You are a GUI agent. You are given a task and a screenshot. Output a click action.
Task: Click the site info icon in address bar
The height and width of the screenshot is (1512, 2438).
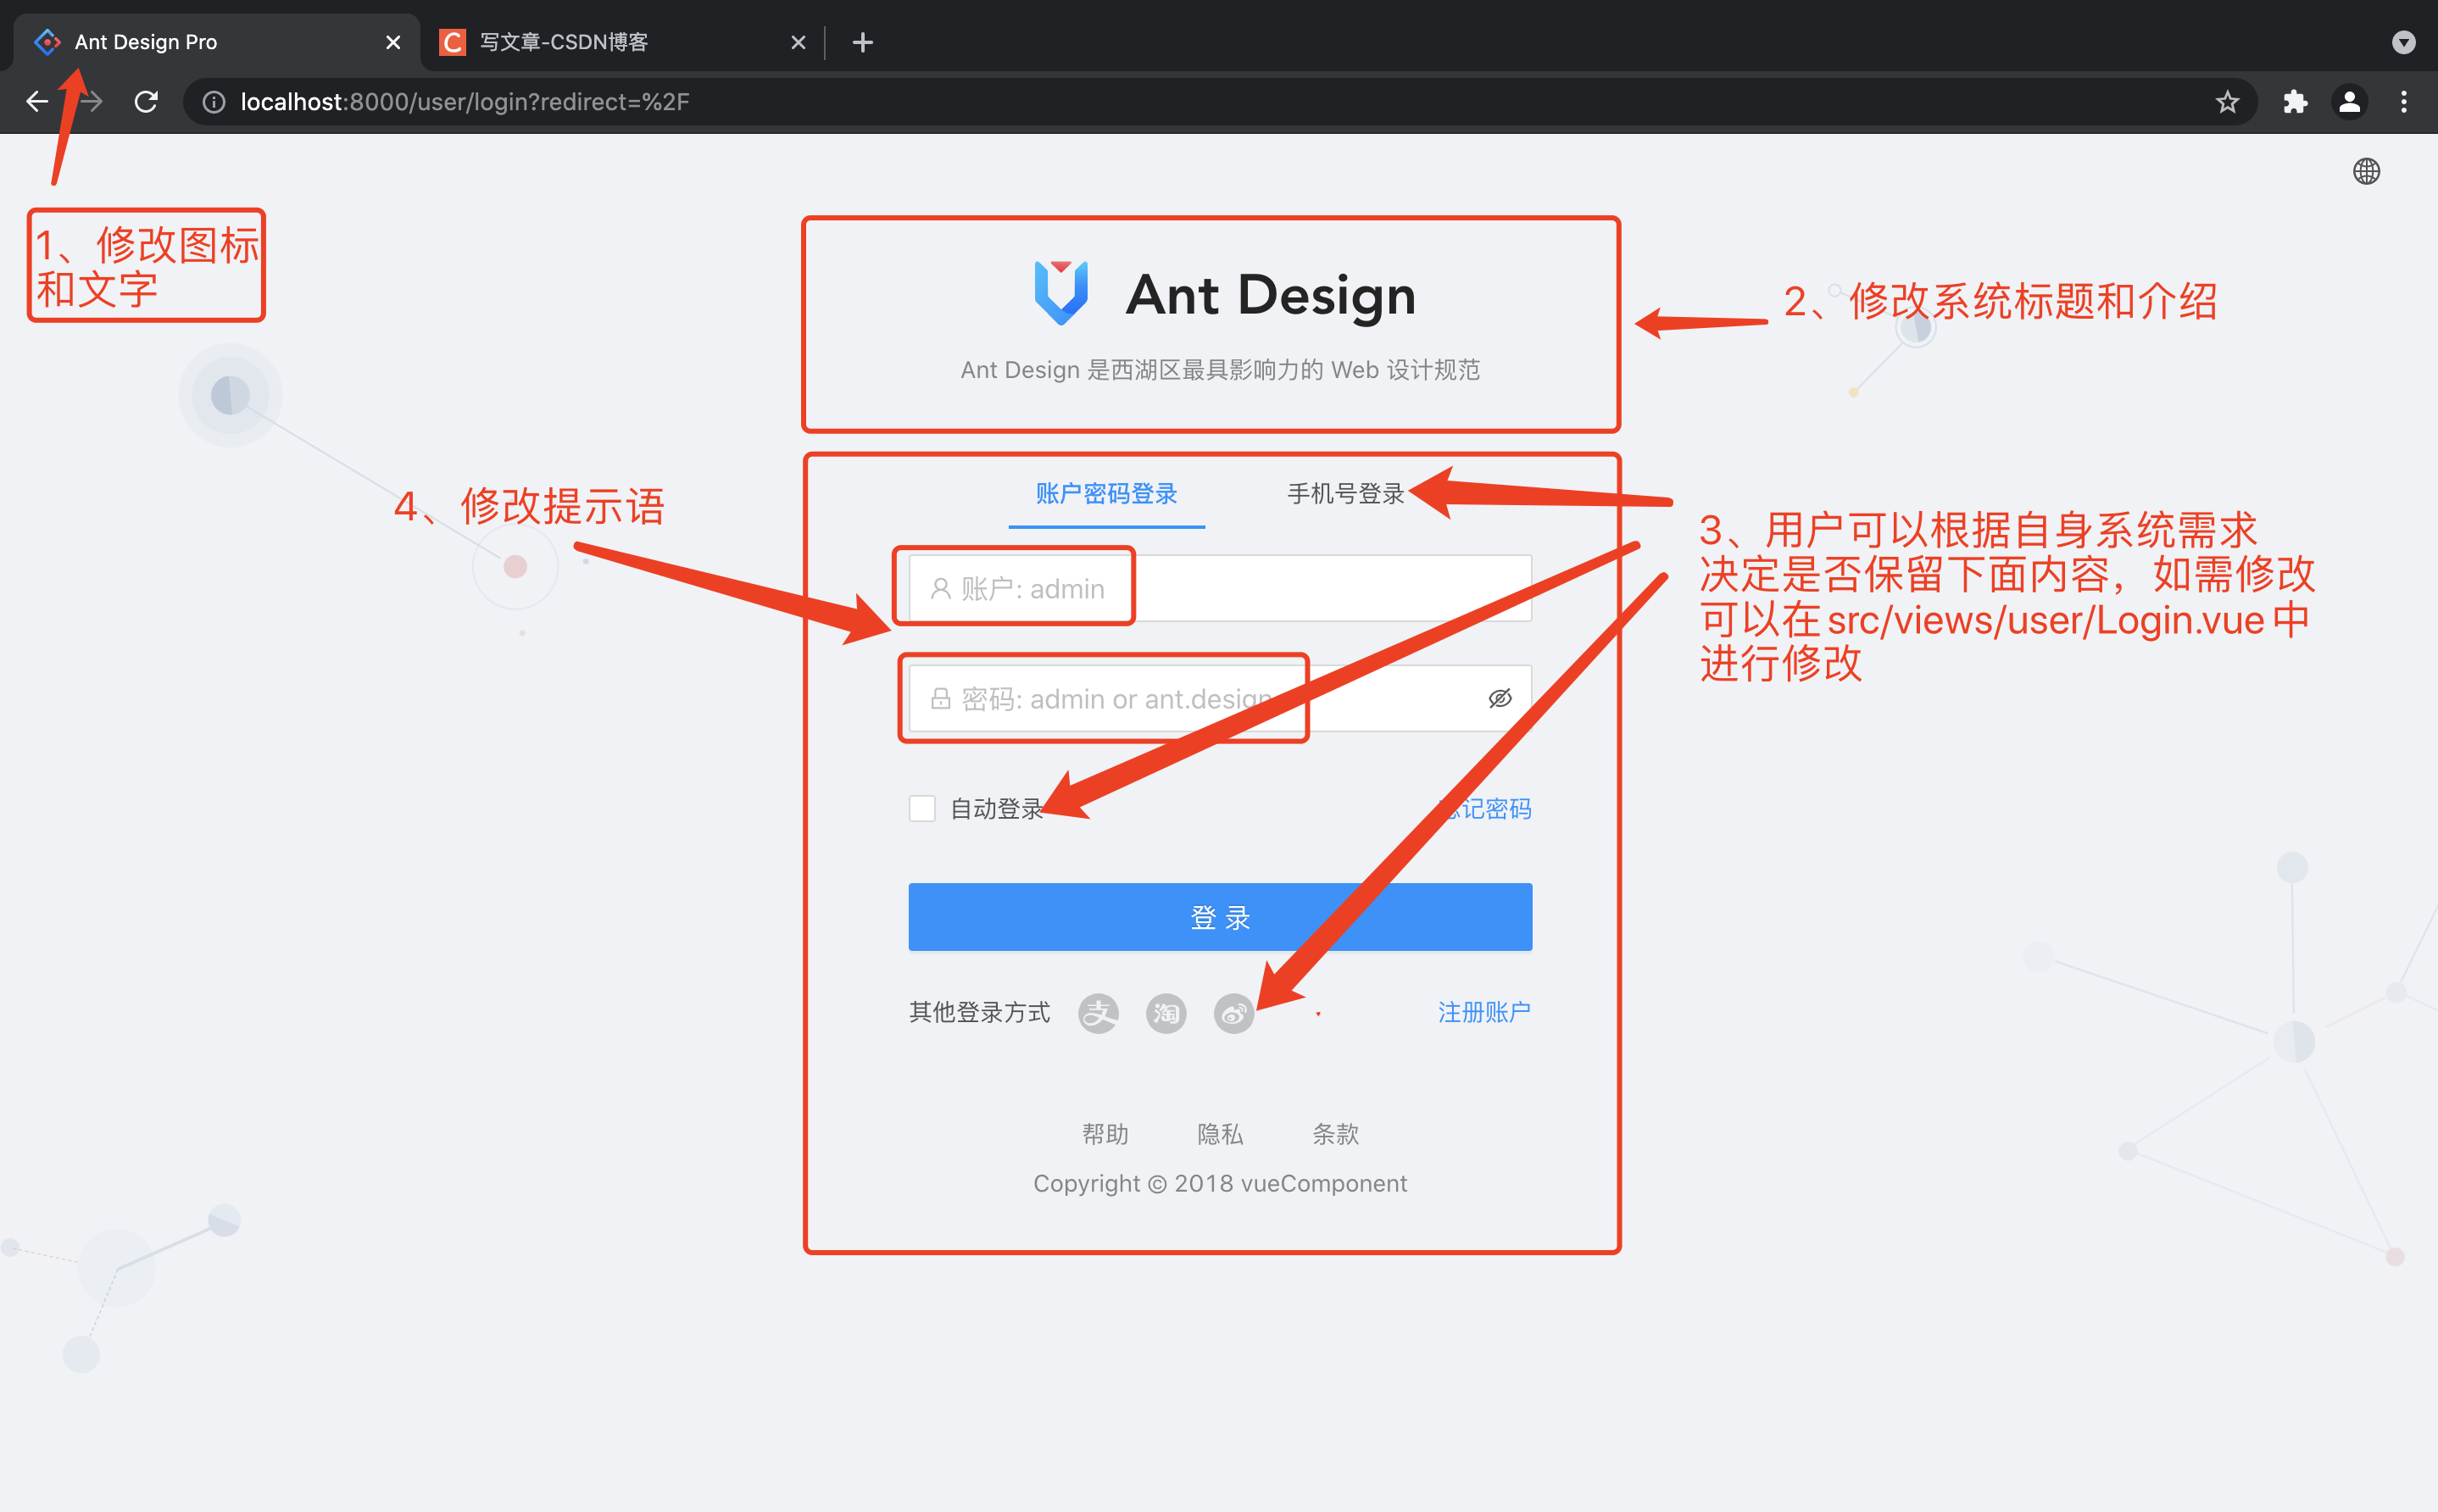(213, 101)
